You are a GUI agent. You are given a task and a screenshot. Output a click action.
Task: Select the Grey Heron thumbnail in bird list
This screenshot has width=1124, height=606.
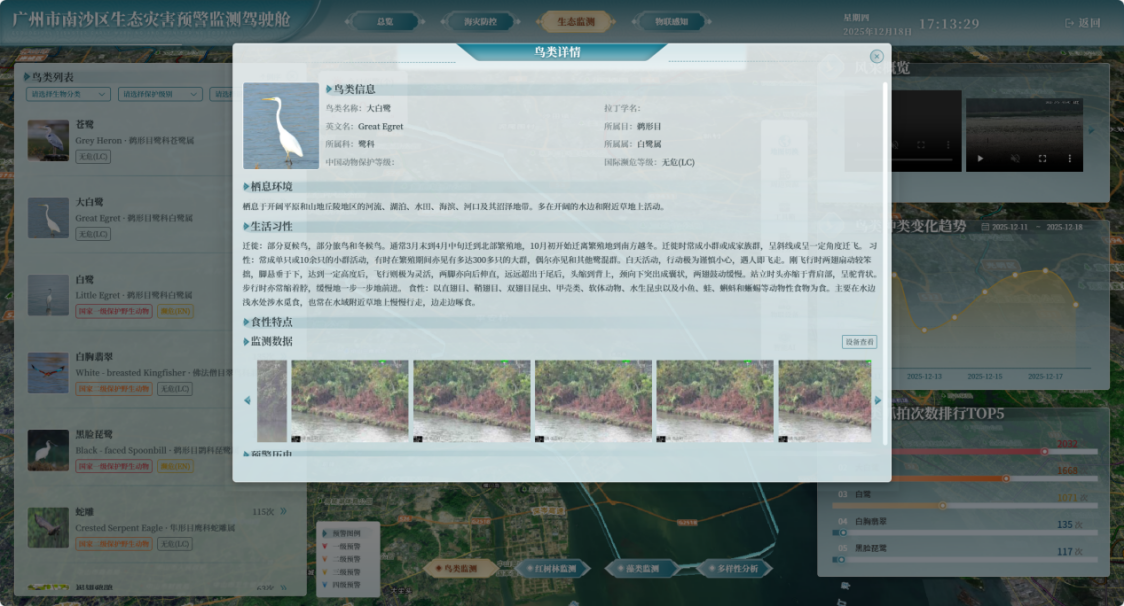click(x=48, y=140)
